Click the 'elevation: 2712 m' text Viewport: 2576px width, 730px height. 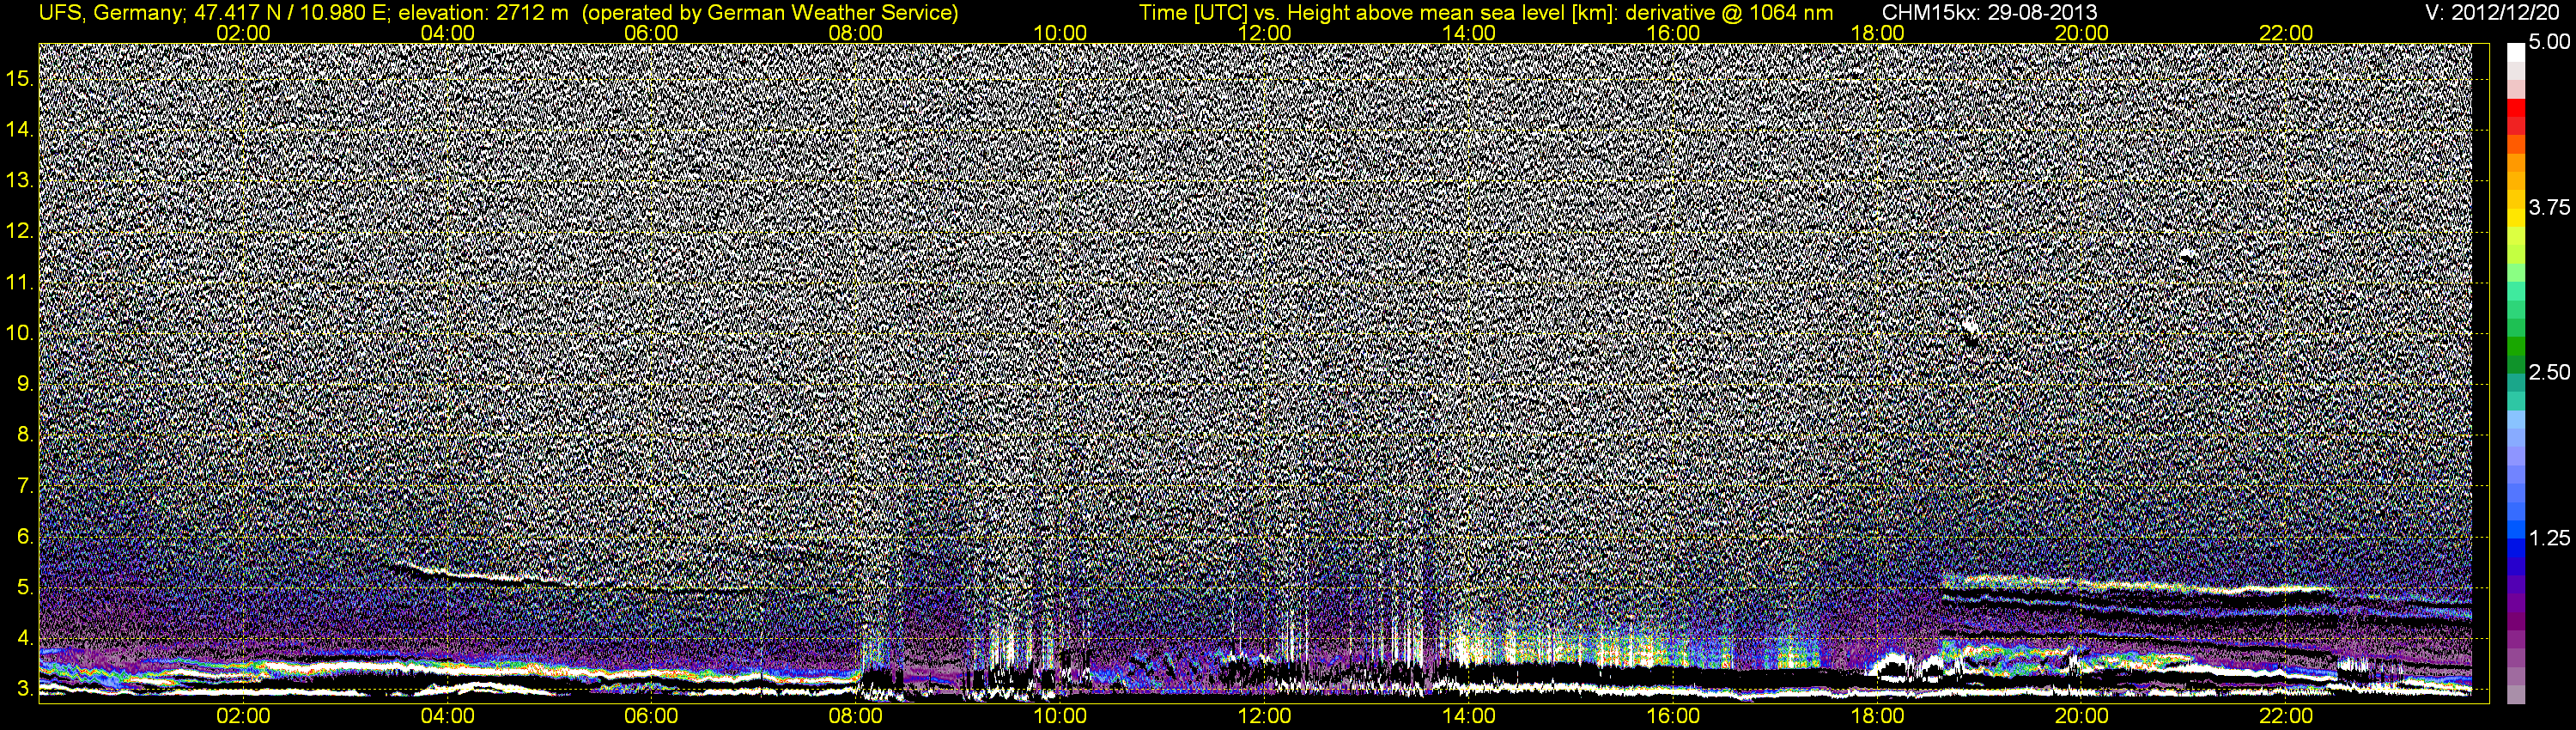click(x=484, y=13)
